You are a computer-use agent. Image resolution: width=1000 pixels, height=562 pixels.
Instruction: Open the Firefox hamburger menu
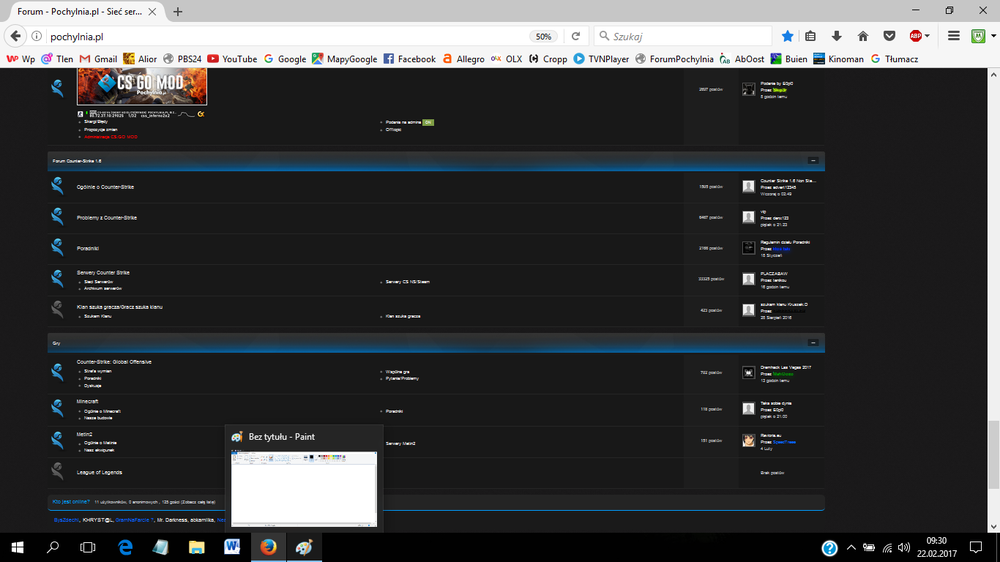954,36
